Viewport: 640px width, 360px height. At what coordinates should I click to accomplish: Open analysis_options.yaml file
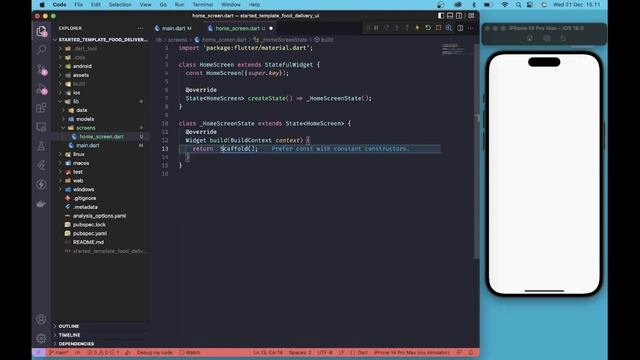pos(100,216)
